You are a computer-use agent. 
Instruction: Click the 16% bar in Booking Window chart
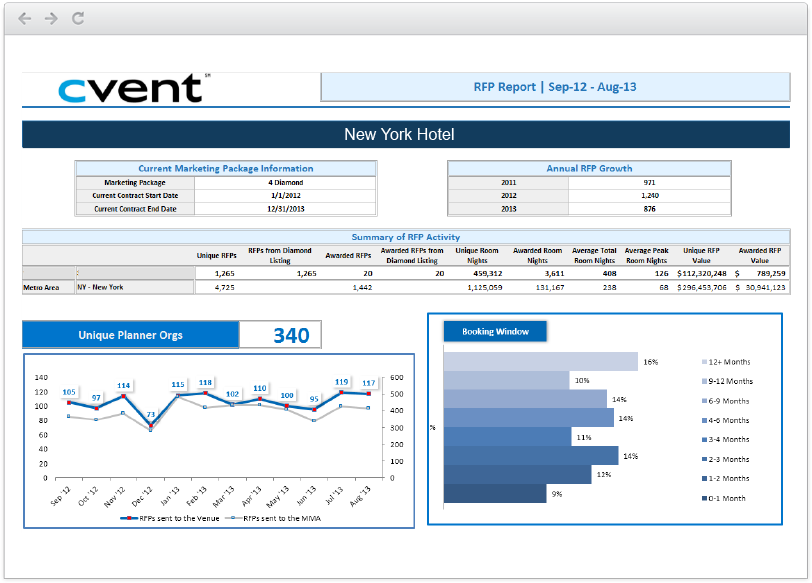pos(540,361)
